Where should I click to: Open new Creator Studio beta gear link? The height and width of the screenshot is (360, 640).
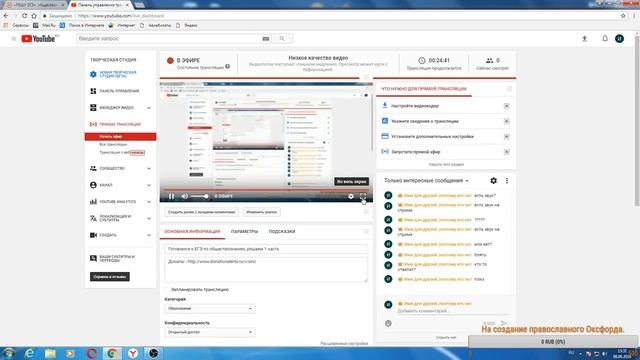pyautogui.click(x=93, y=74)
